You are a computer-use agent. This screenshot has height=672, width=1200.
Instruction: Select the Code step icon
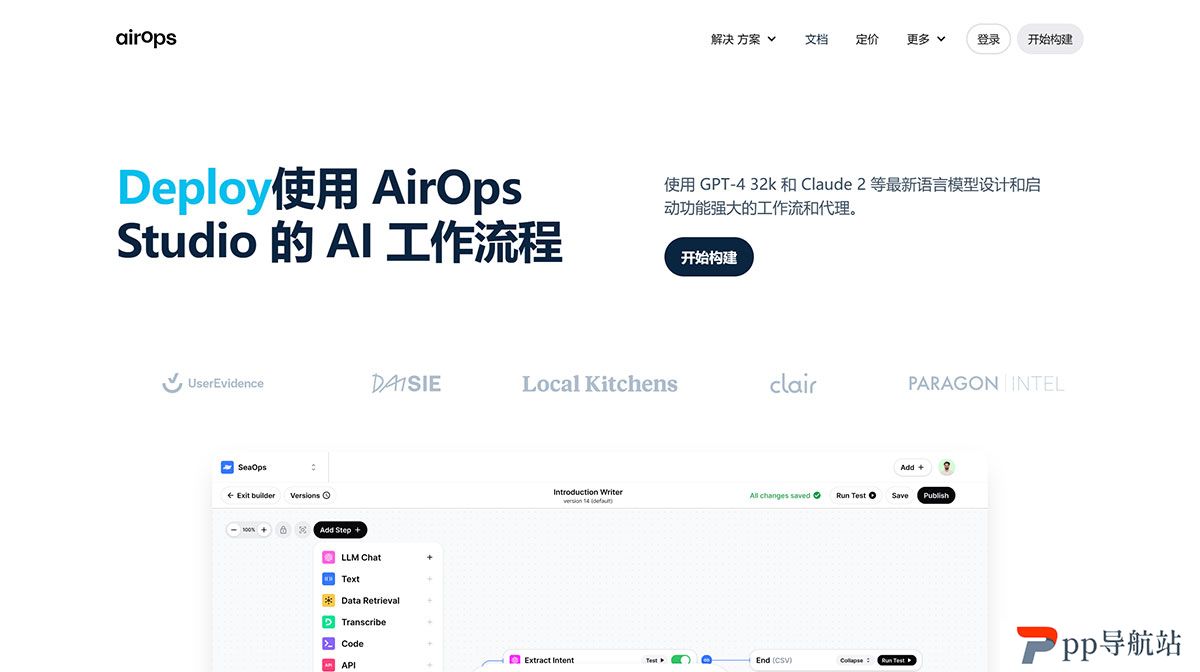coord(328,644)
